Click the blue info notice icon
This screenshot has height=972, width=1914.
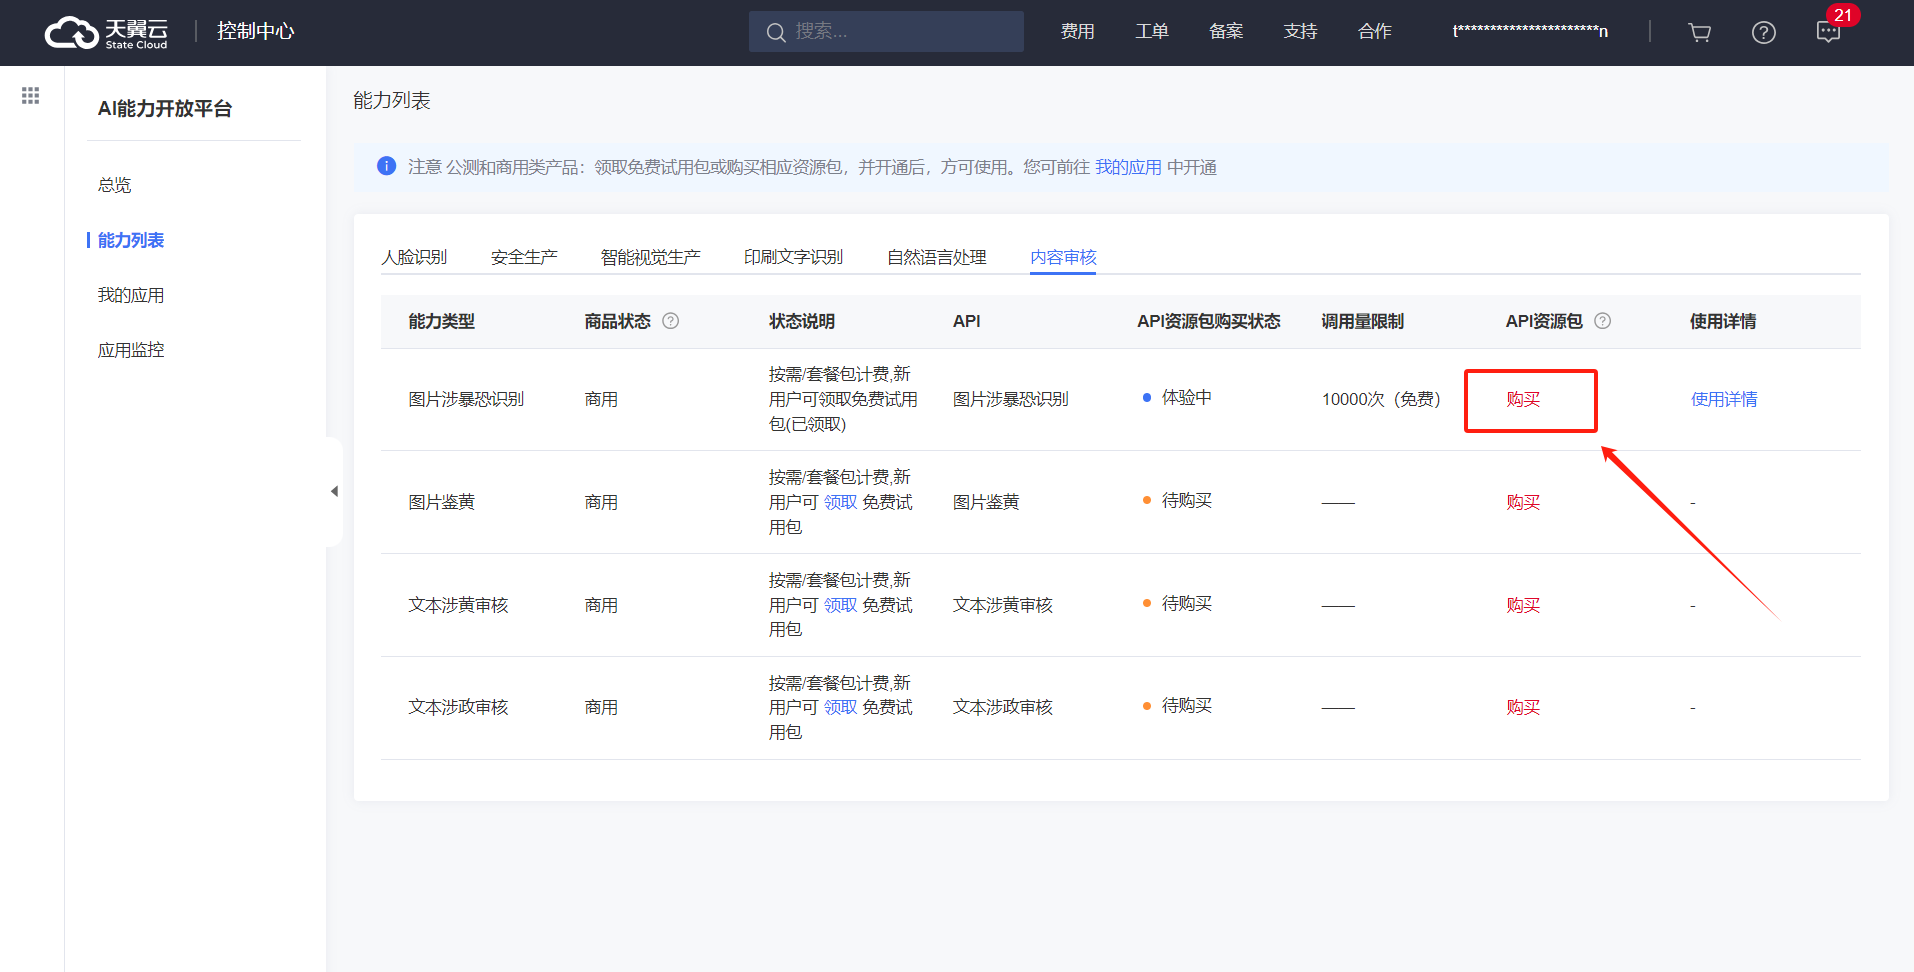tap(387, 166)
